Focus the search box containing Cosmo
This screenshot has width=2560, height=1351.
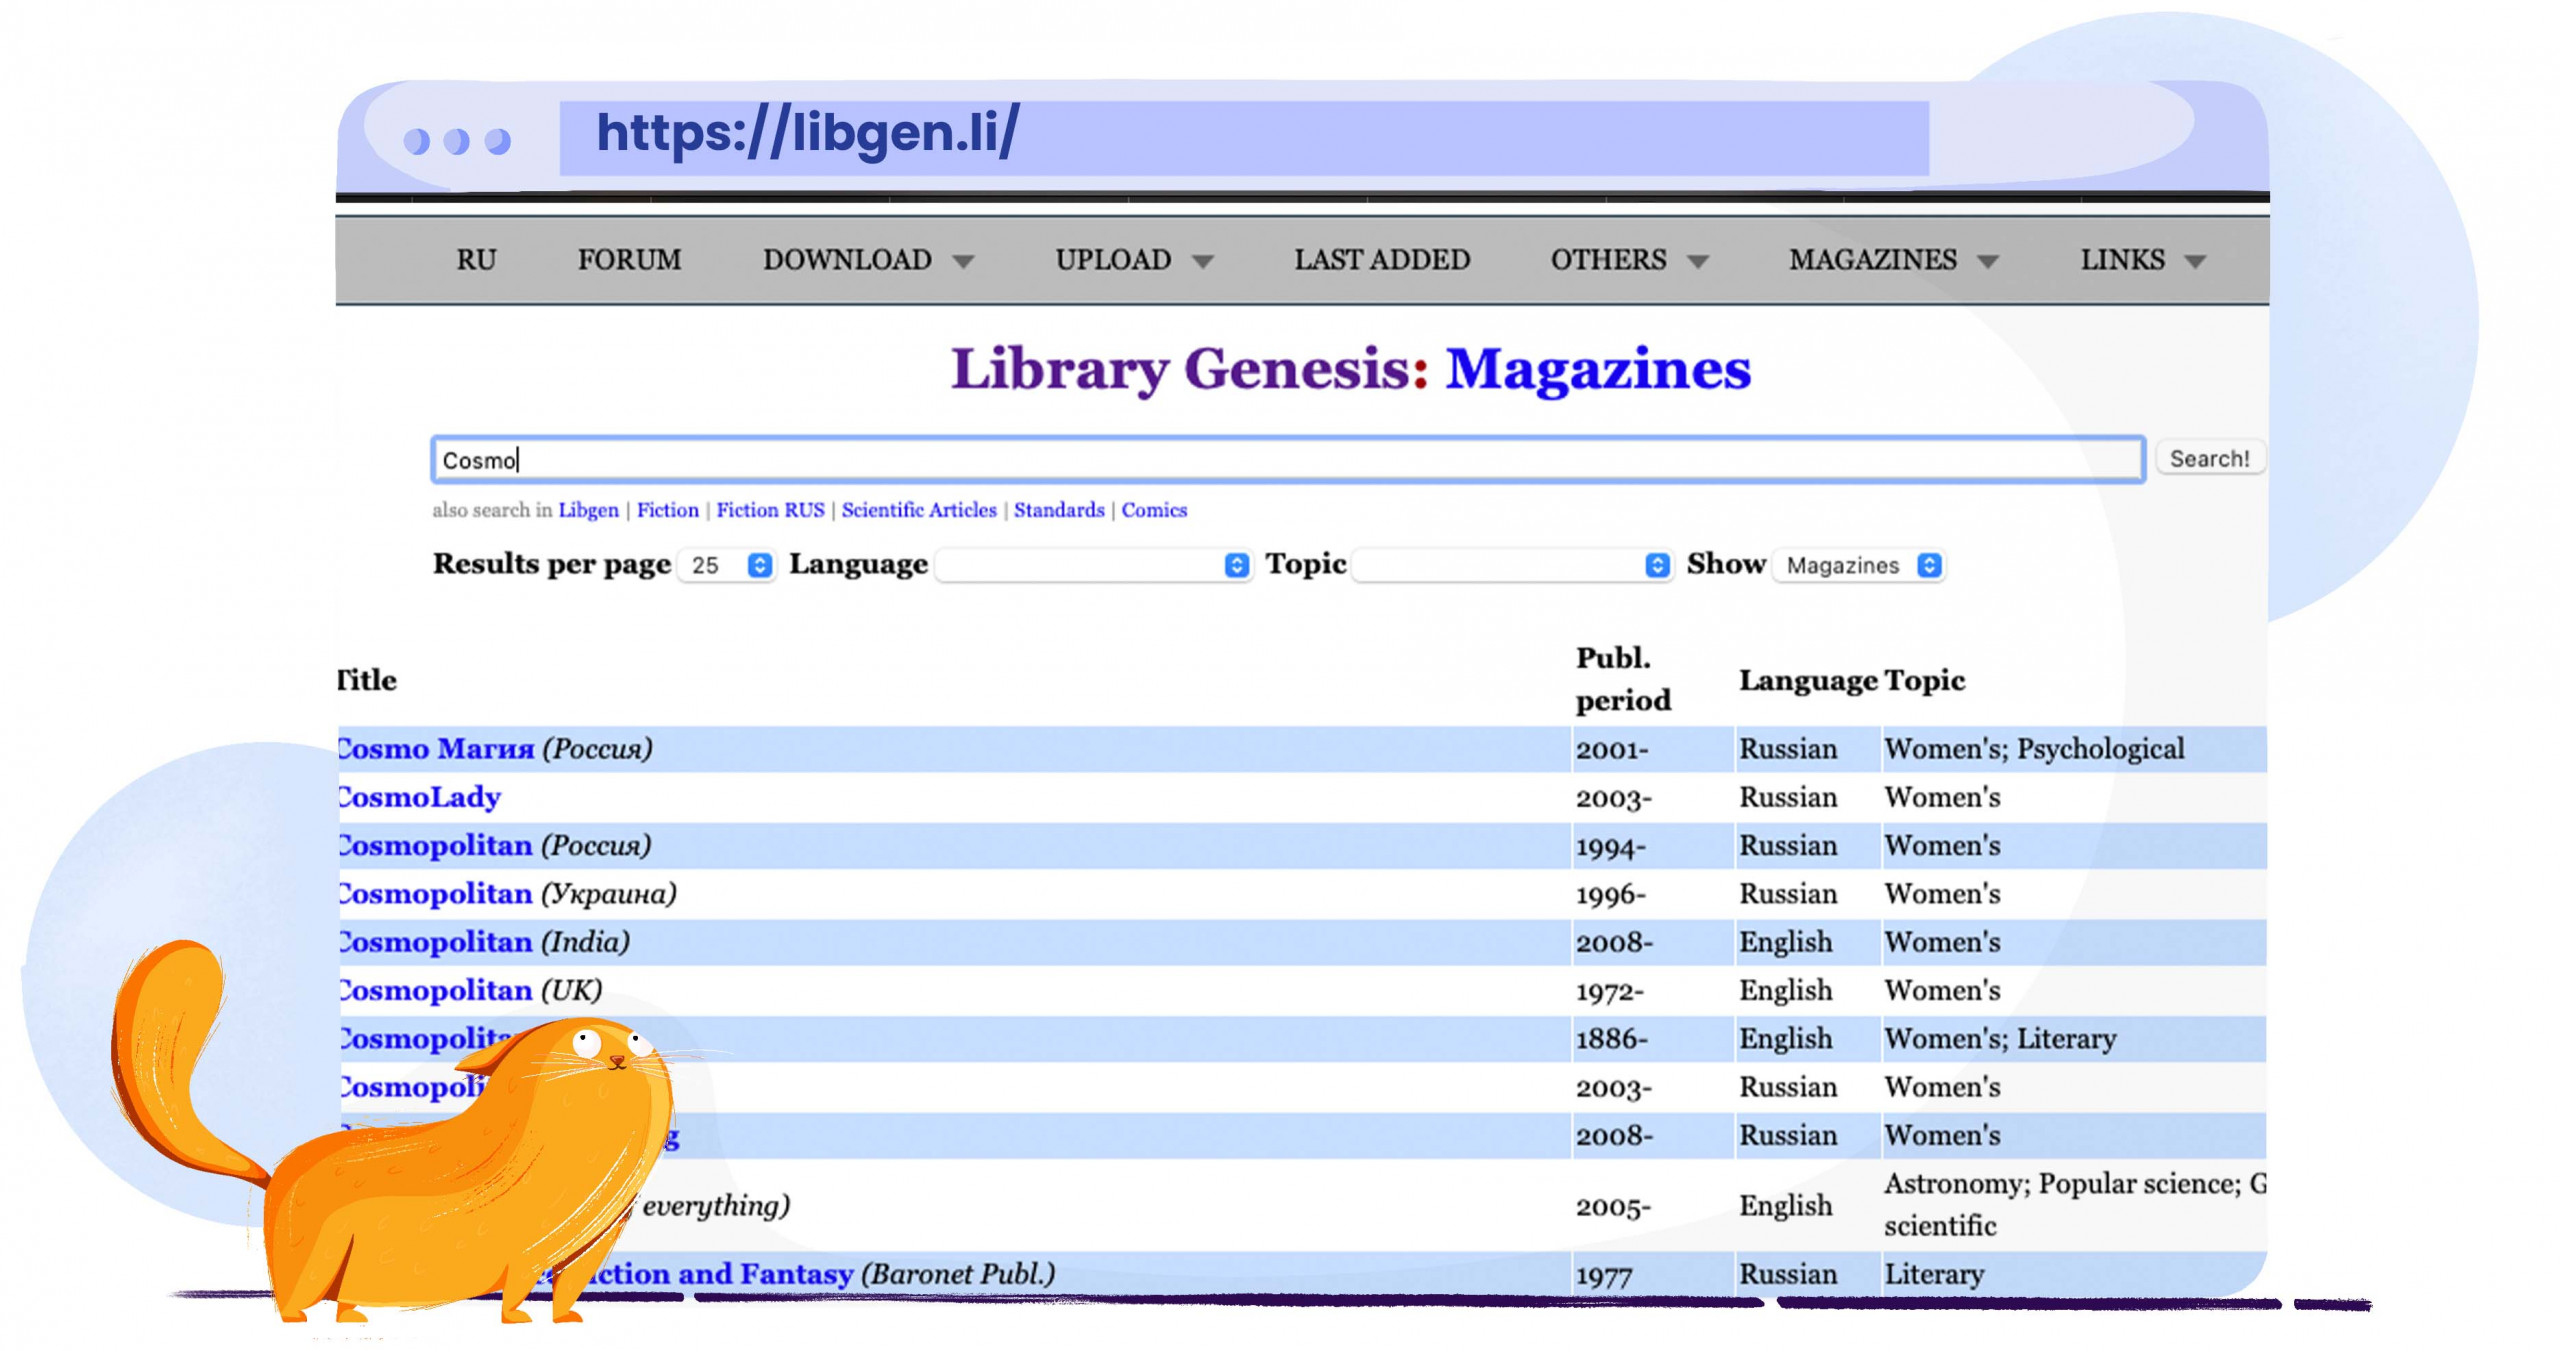(x=1288, y=460)
